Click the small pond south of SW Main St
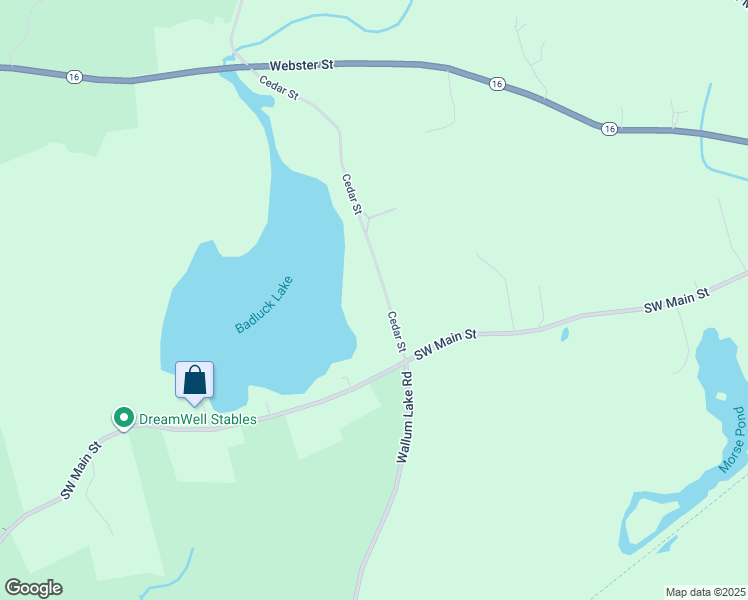This screenshot has width=748, height=600. 565,334
